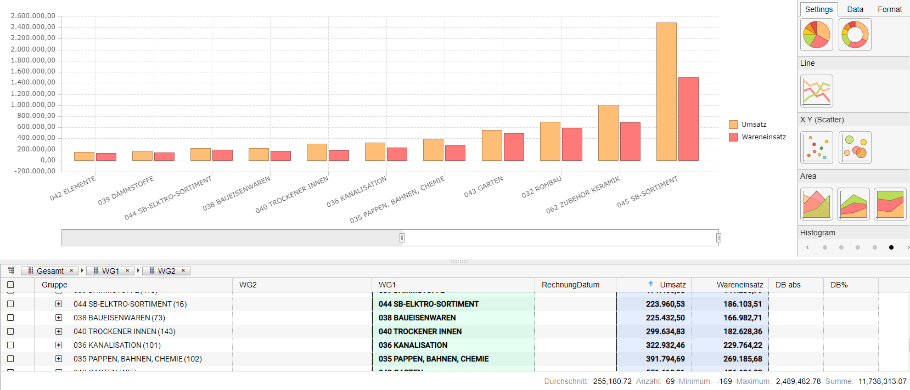Go to previous chart types page arrow
This screenshot has width=910, height=390.
click(806, 247)
